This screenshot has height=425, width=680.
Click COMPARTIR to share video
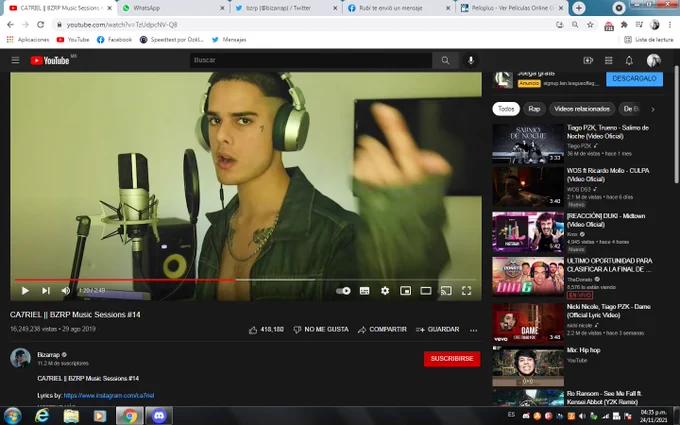[382, 330]
